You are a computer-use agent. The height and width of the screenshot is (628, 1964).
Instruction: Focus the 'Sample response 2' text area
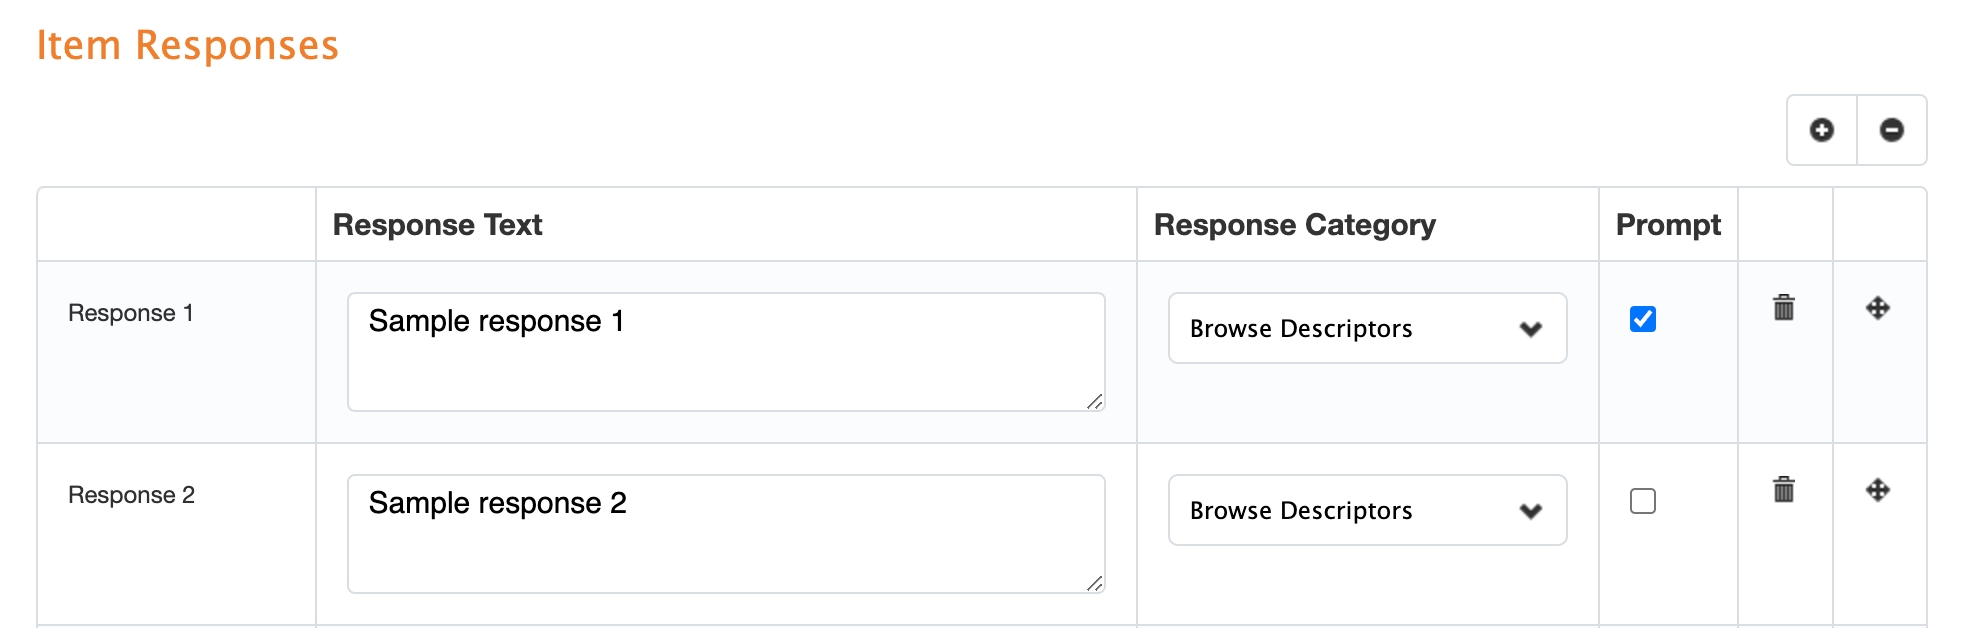tap(726, 534)
